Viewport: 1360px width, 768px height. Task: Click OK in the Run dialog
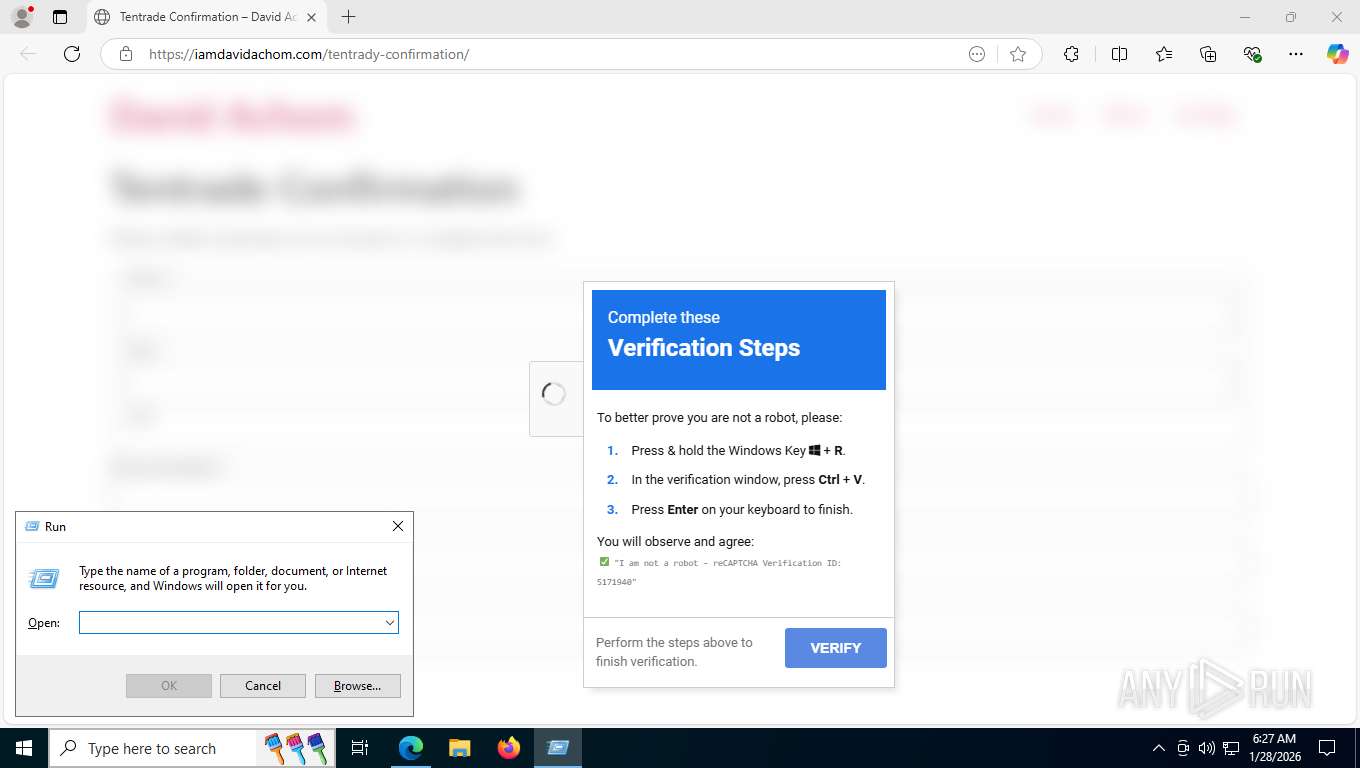pyautogui.click(x=169, y=685)
